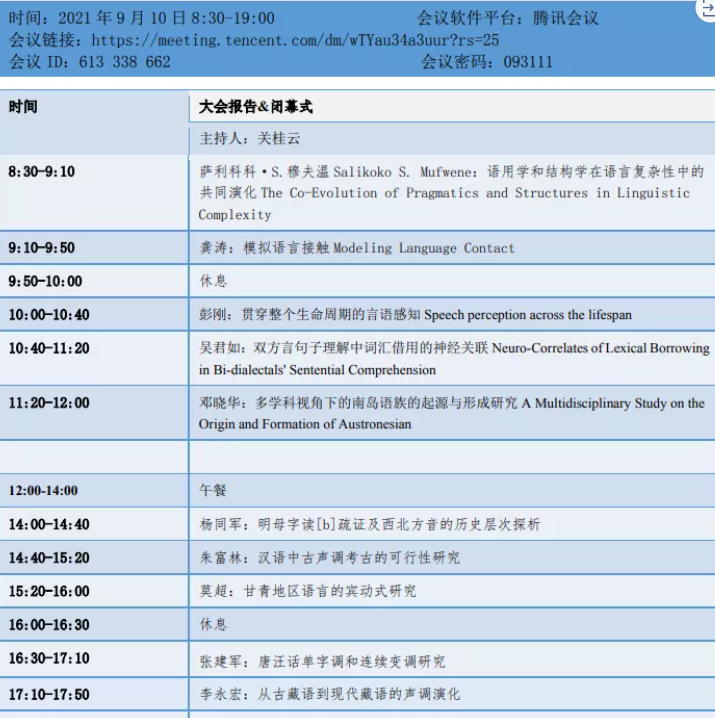This screenshot has width=715, height=718.
Task: Click the share/export icon in top-right corner
Action: (703, 8)
